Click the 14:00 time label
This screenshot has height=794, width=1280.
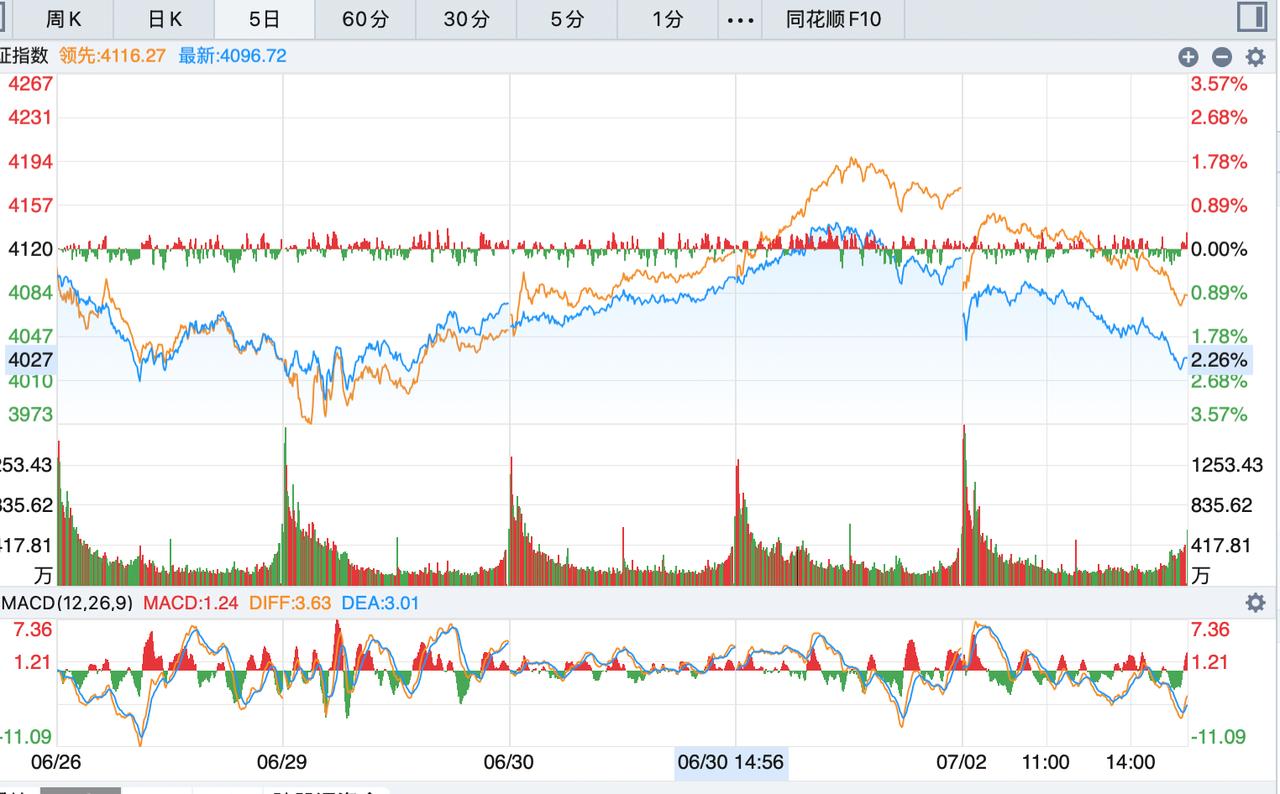1130,762
